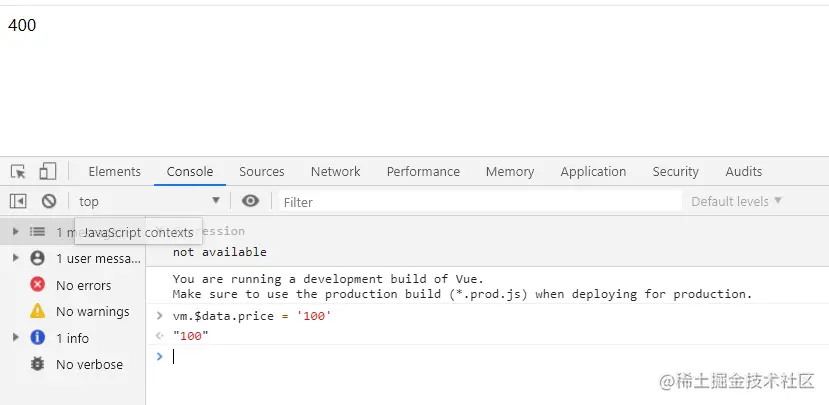This screenshot has width=829, height=405.
Task: Toggle the device toolbar icon
Action: point(48,171)
